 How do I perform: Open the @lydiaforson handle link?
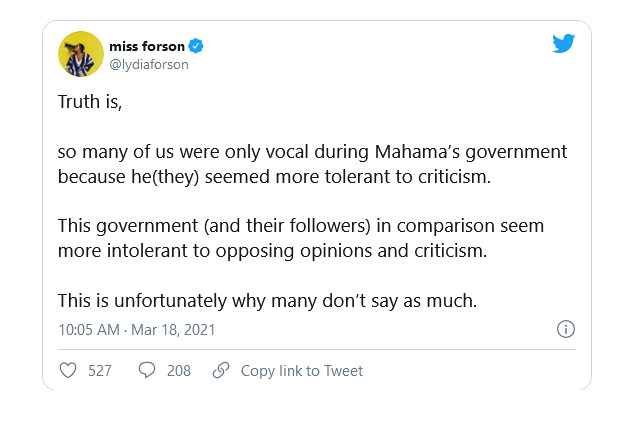[149, 64]
